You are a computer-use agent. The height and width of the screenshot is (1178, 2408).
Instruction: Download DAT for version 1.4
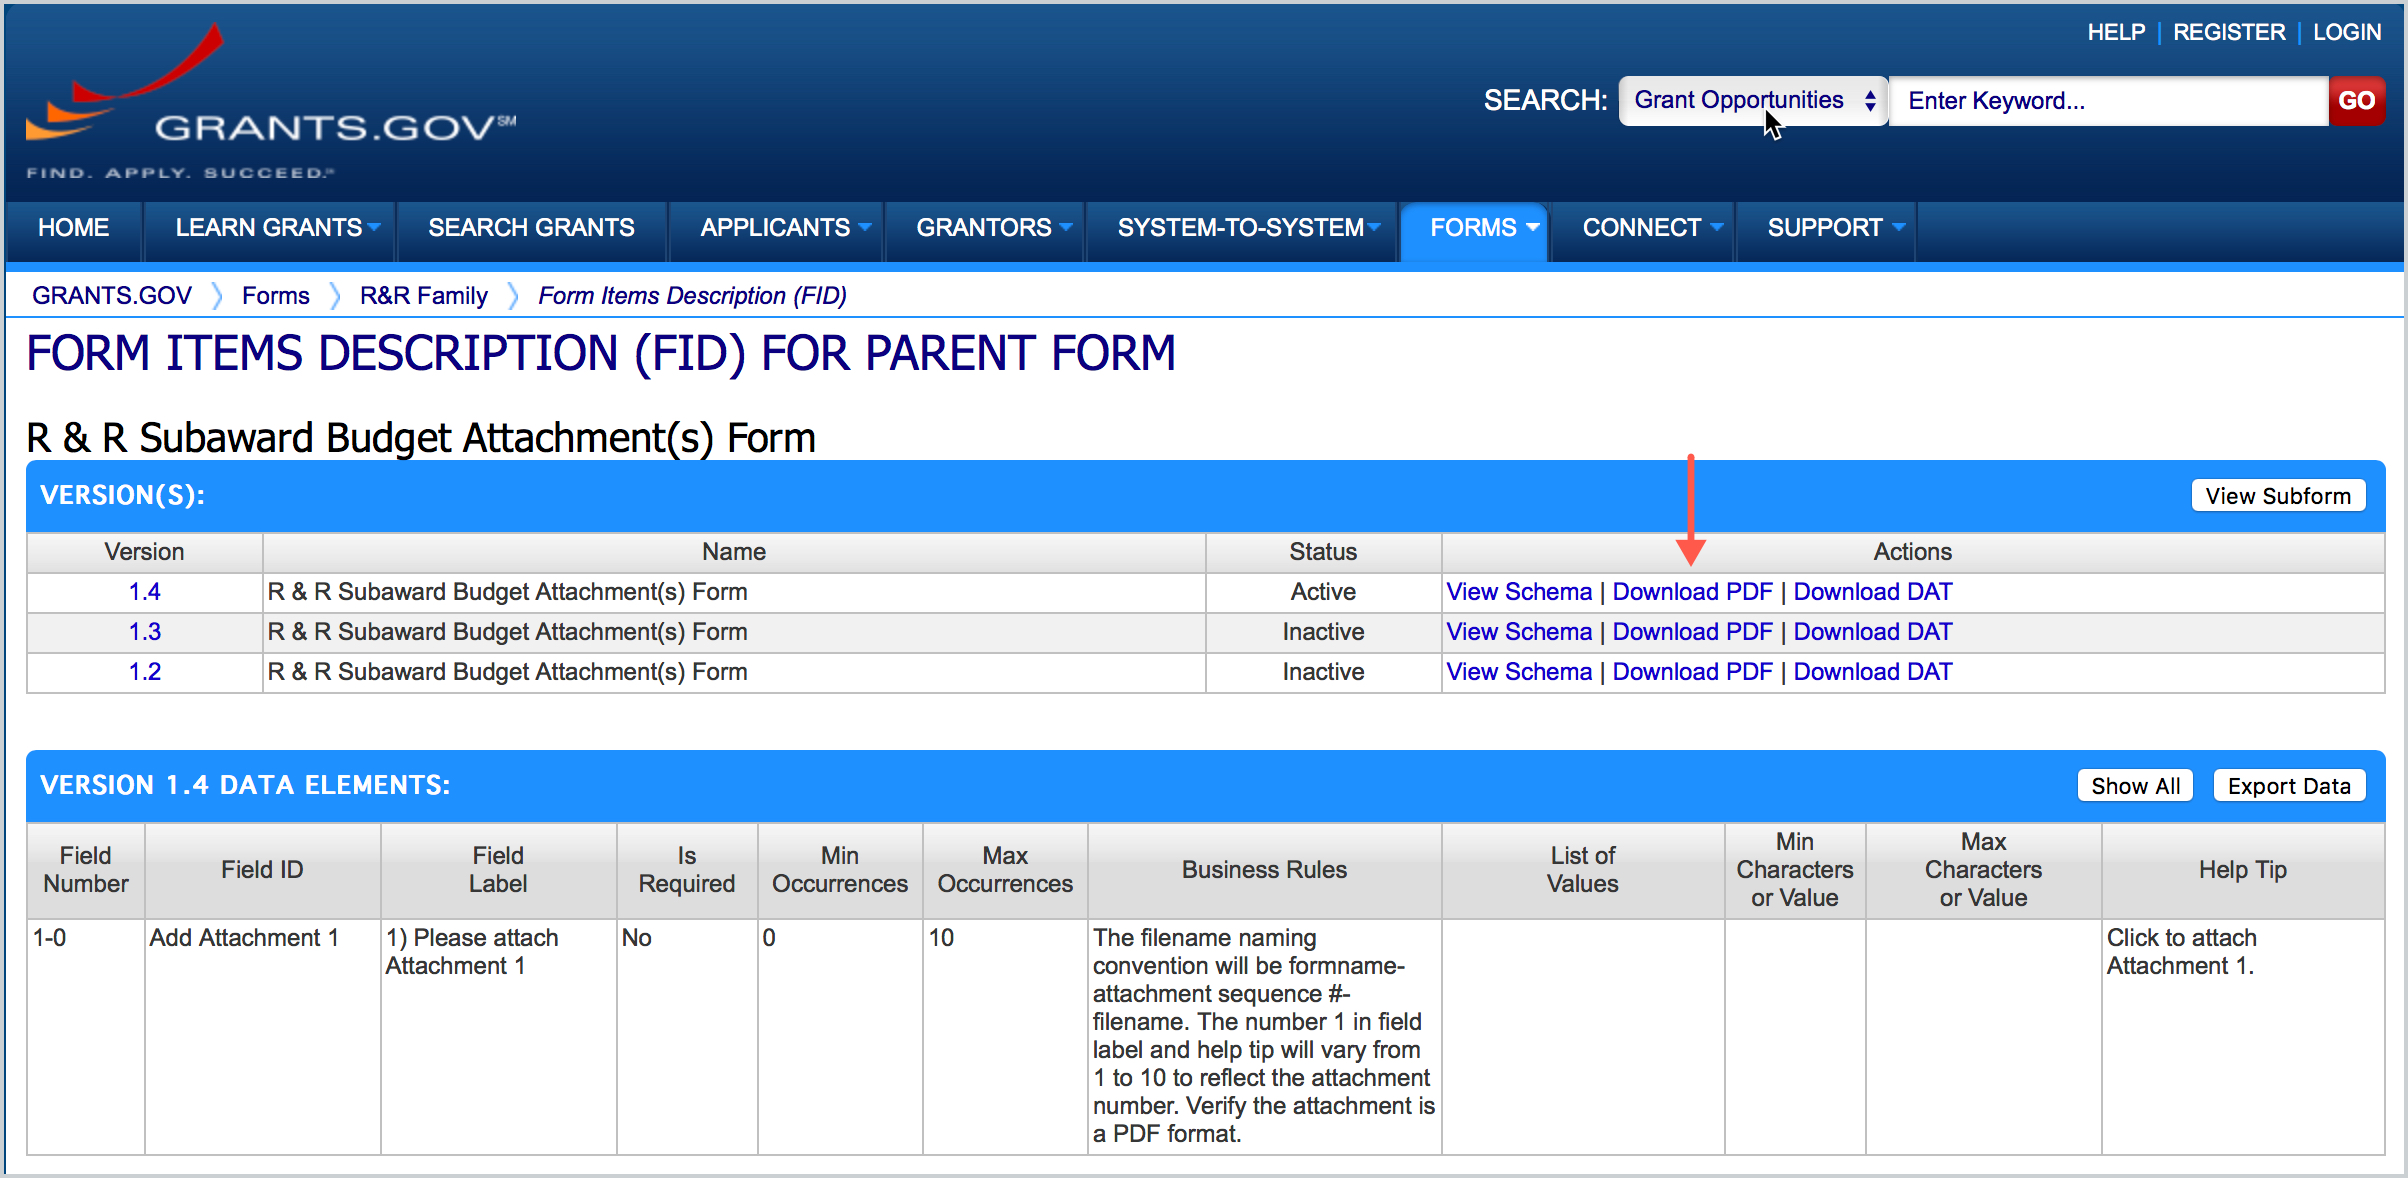coord(1873,592)
